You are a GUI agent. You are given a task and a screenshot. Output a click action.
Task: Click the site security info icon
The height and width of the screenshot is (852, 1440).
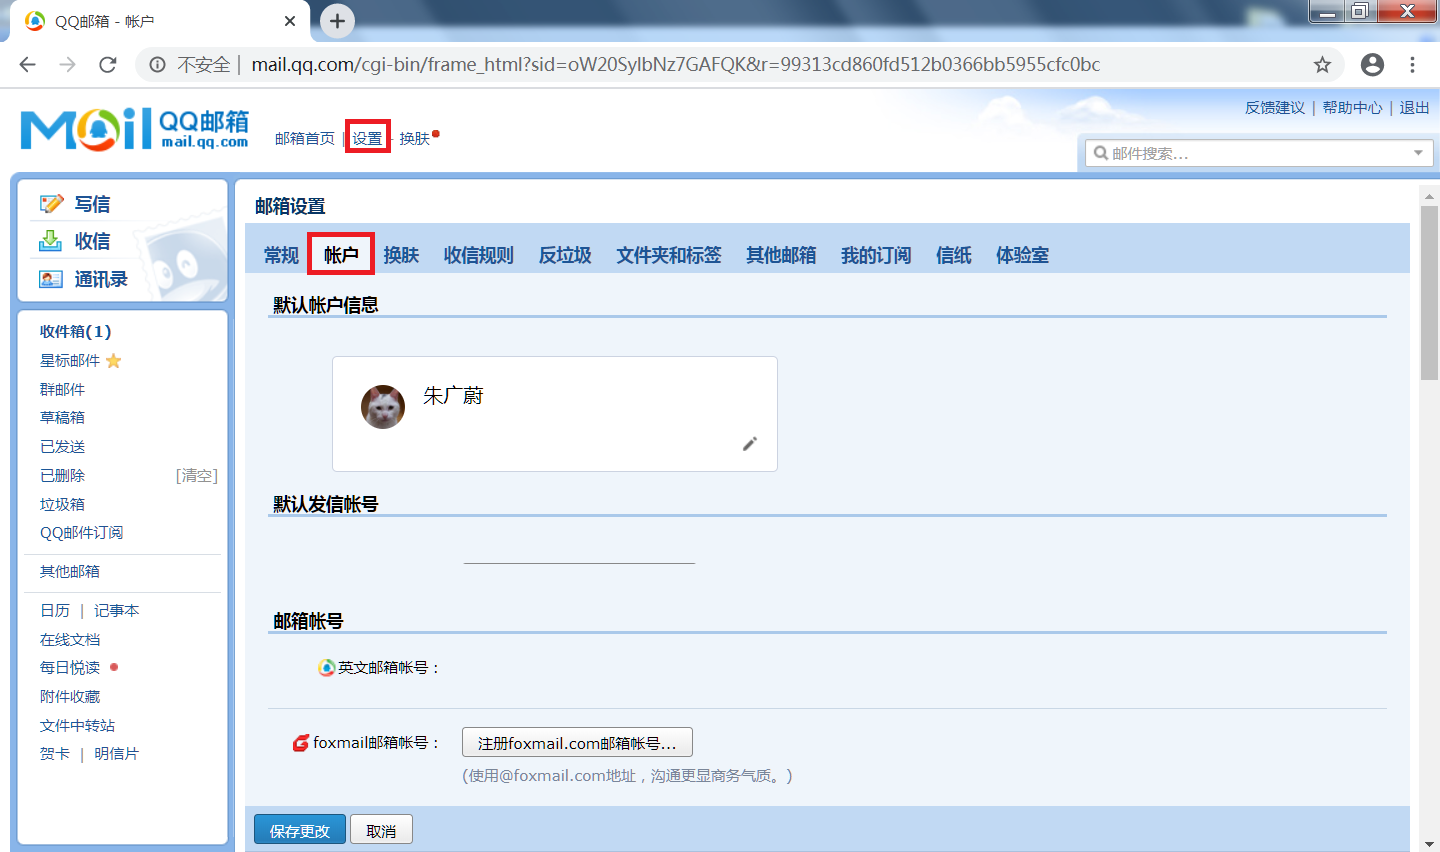[158, 65]
